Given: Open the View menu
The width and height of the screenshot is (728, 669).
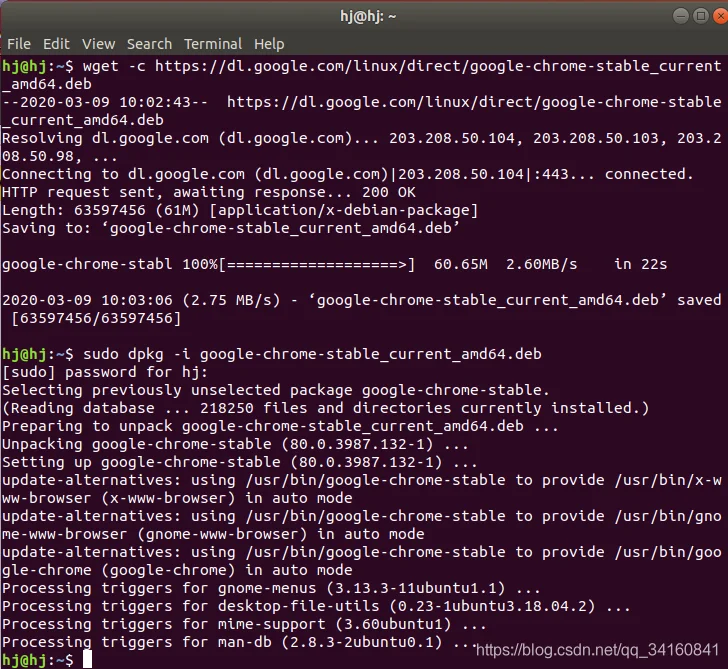Looking at the screenshot, I should [98, 44].
